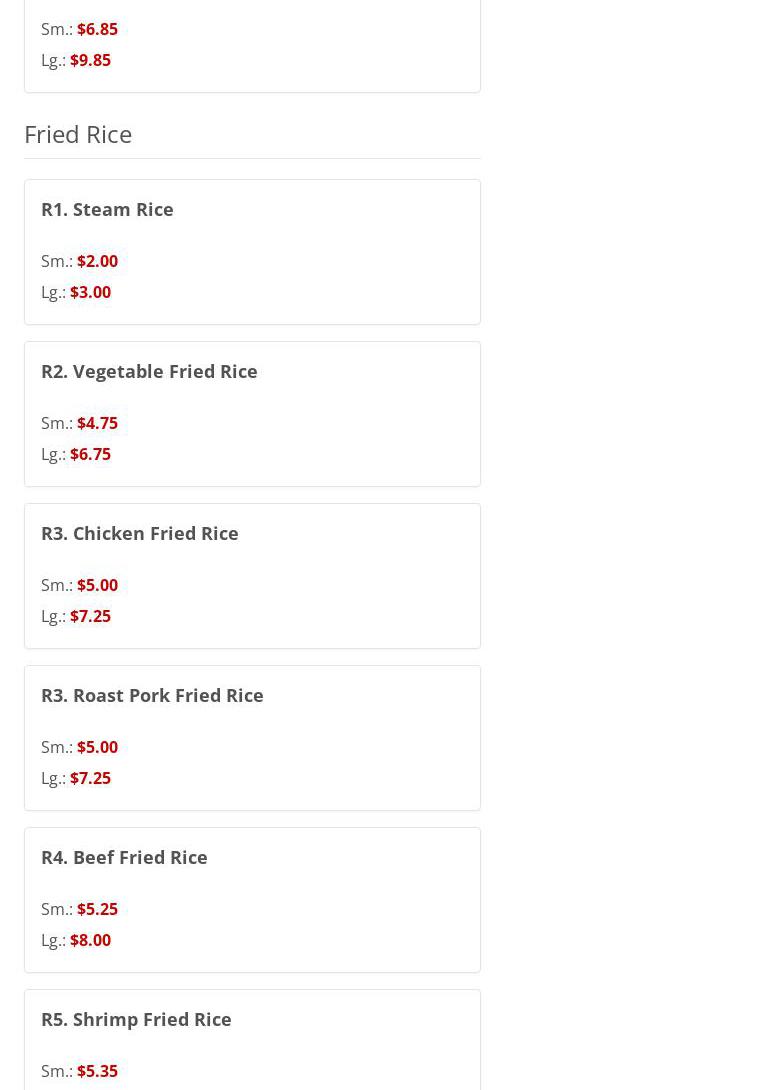The image size is (770, 1090).
Task: Select large Chicken Fried Rice $7.25 price
Action: (90, 616)
